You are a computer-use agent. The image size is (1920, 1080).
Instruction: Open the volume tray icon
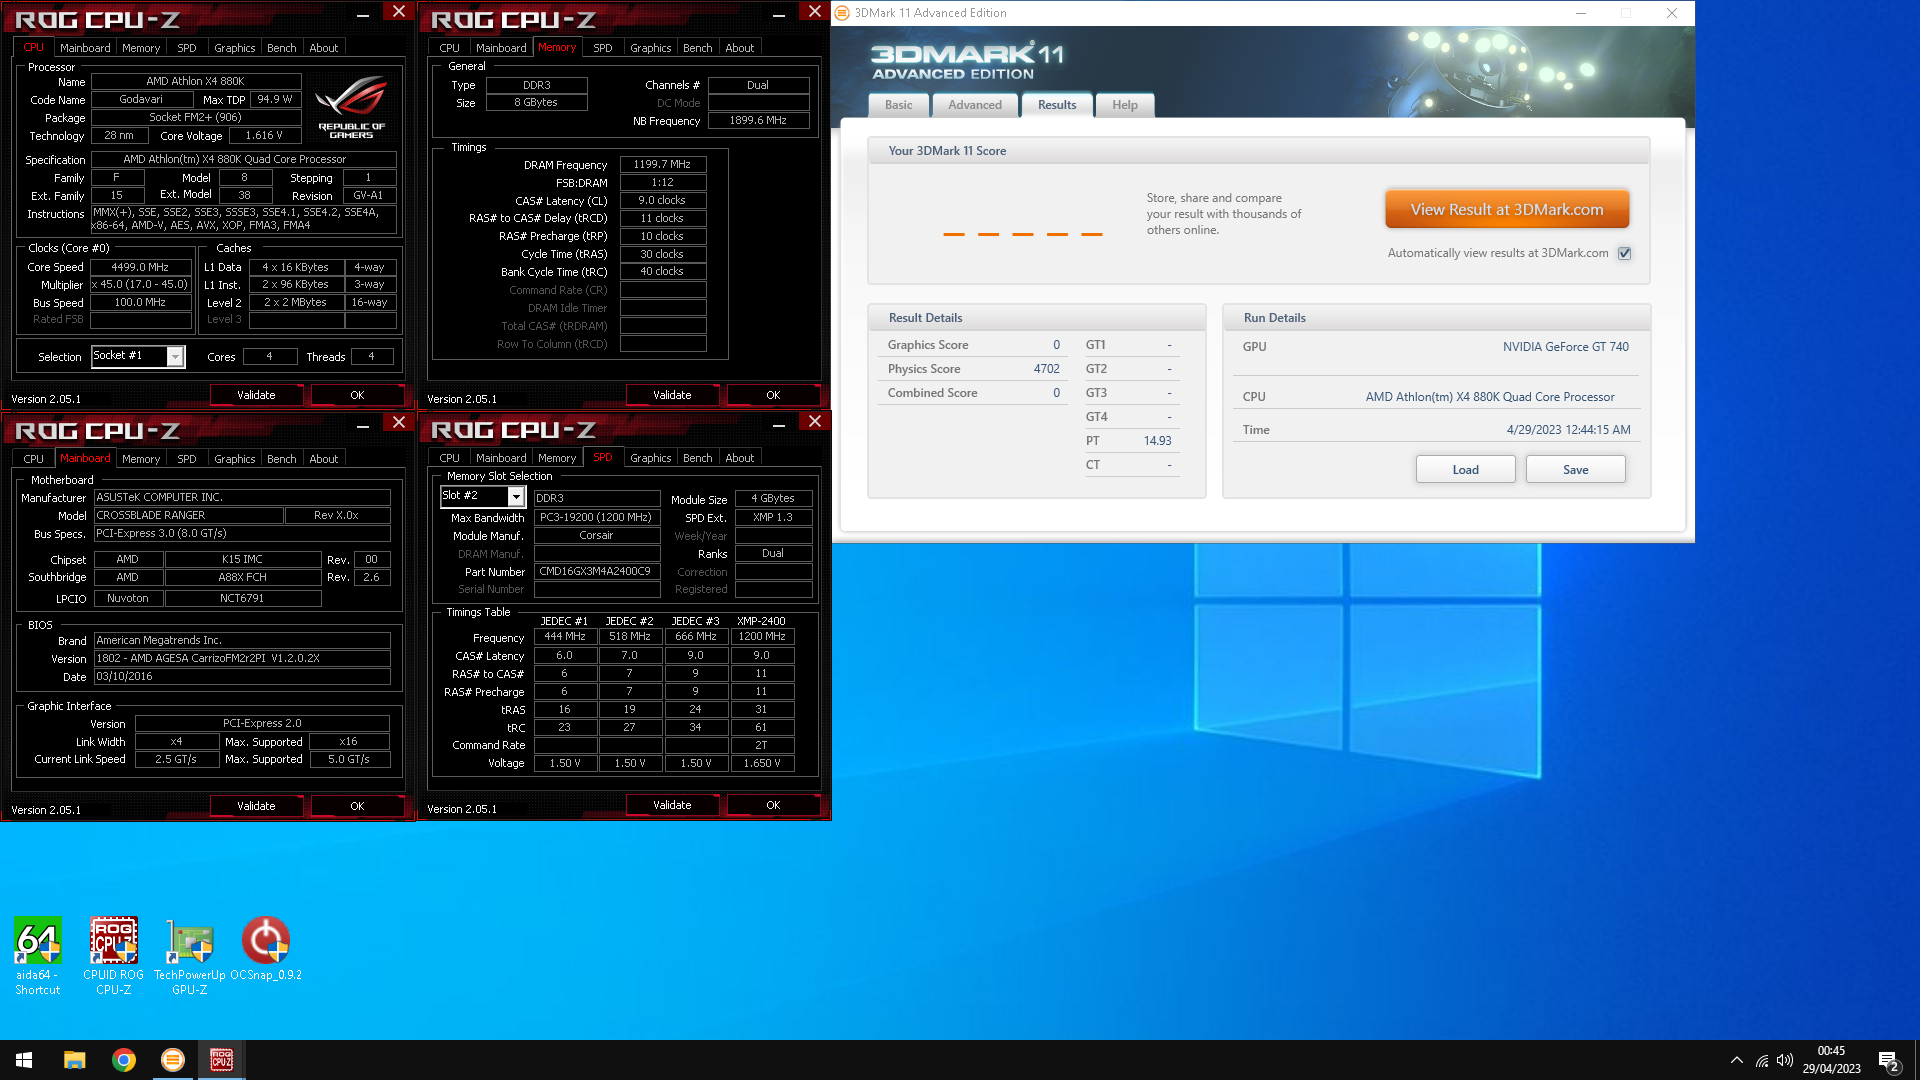[1785, 1060]
